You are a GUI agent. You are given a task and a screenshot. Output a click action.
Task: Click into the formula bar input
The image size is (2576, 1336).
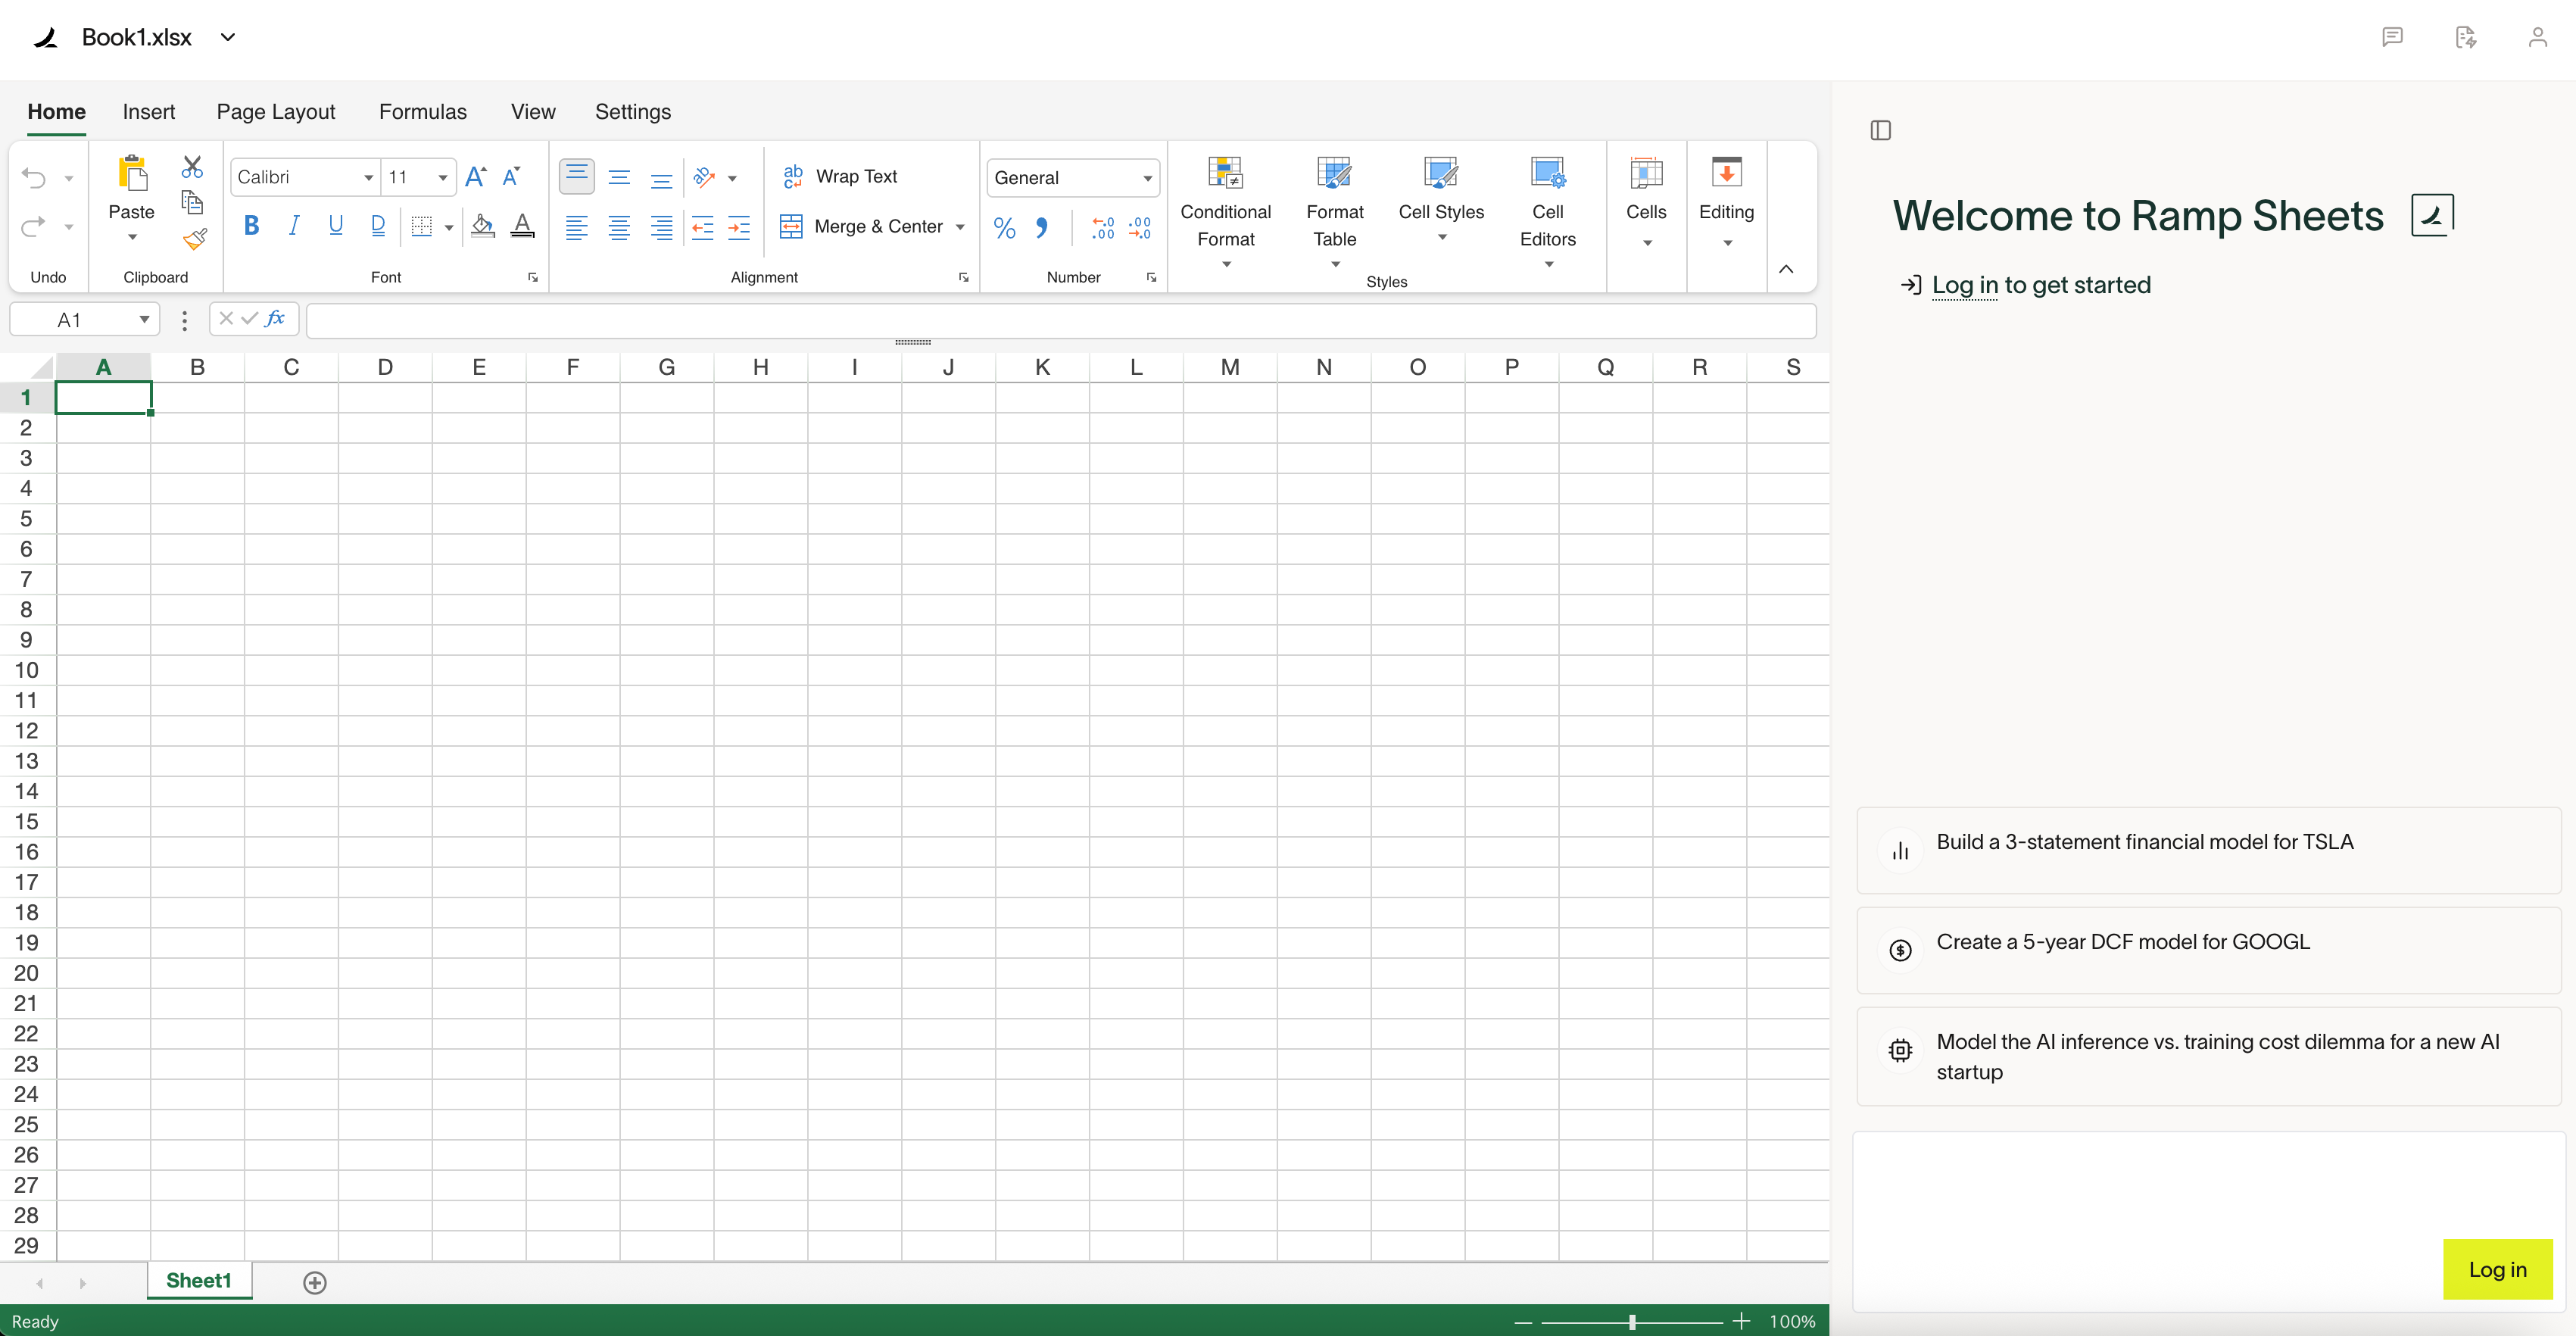coord(1060,320)
